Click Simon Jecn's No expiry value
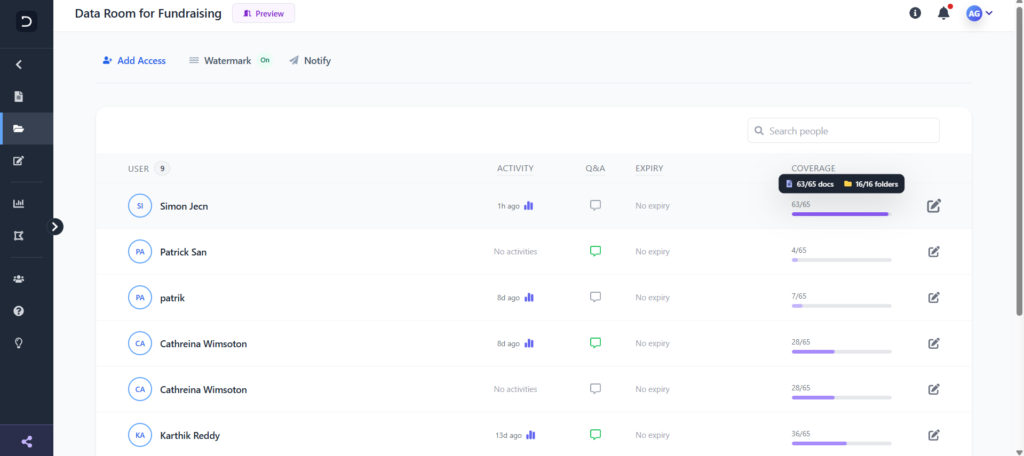 point(652,206)
